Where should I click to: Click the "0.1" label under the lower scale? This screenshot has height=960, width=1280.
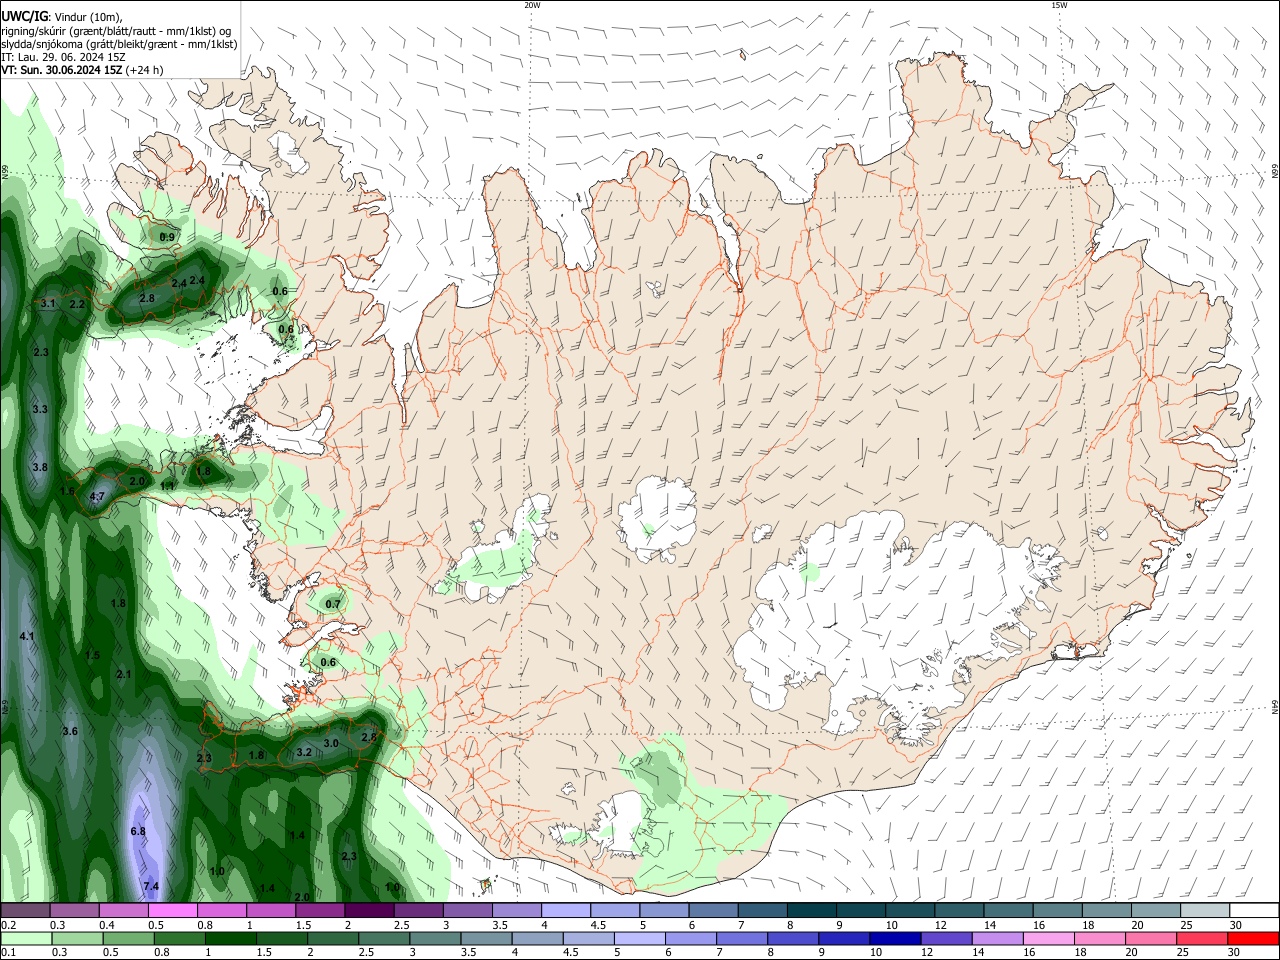point(8,952)
